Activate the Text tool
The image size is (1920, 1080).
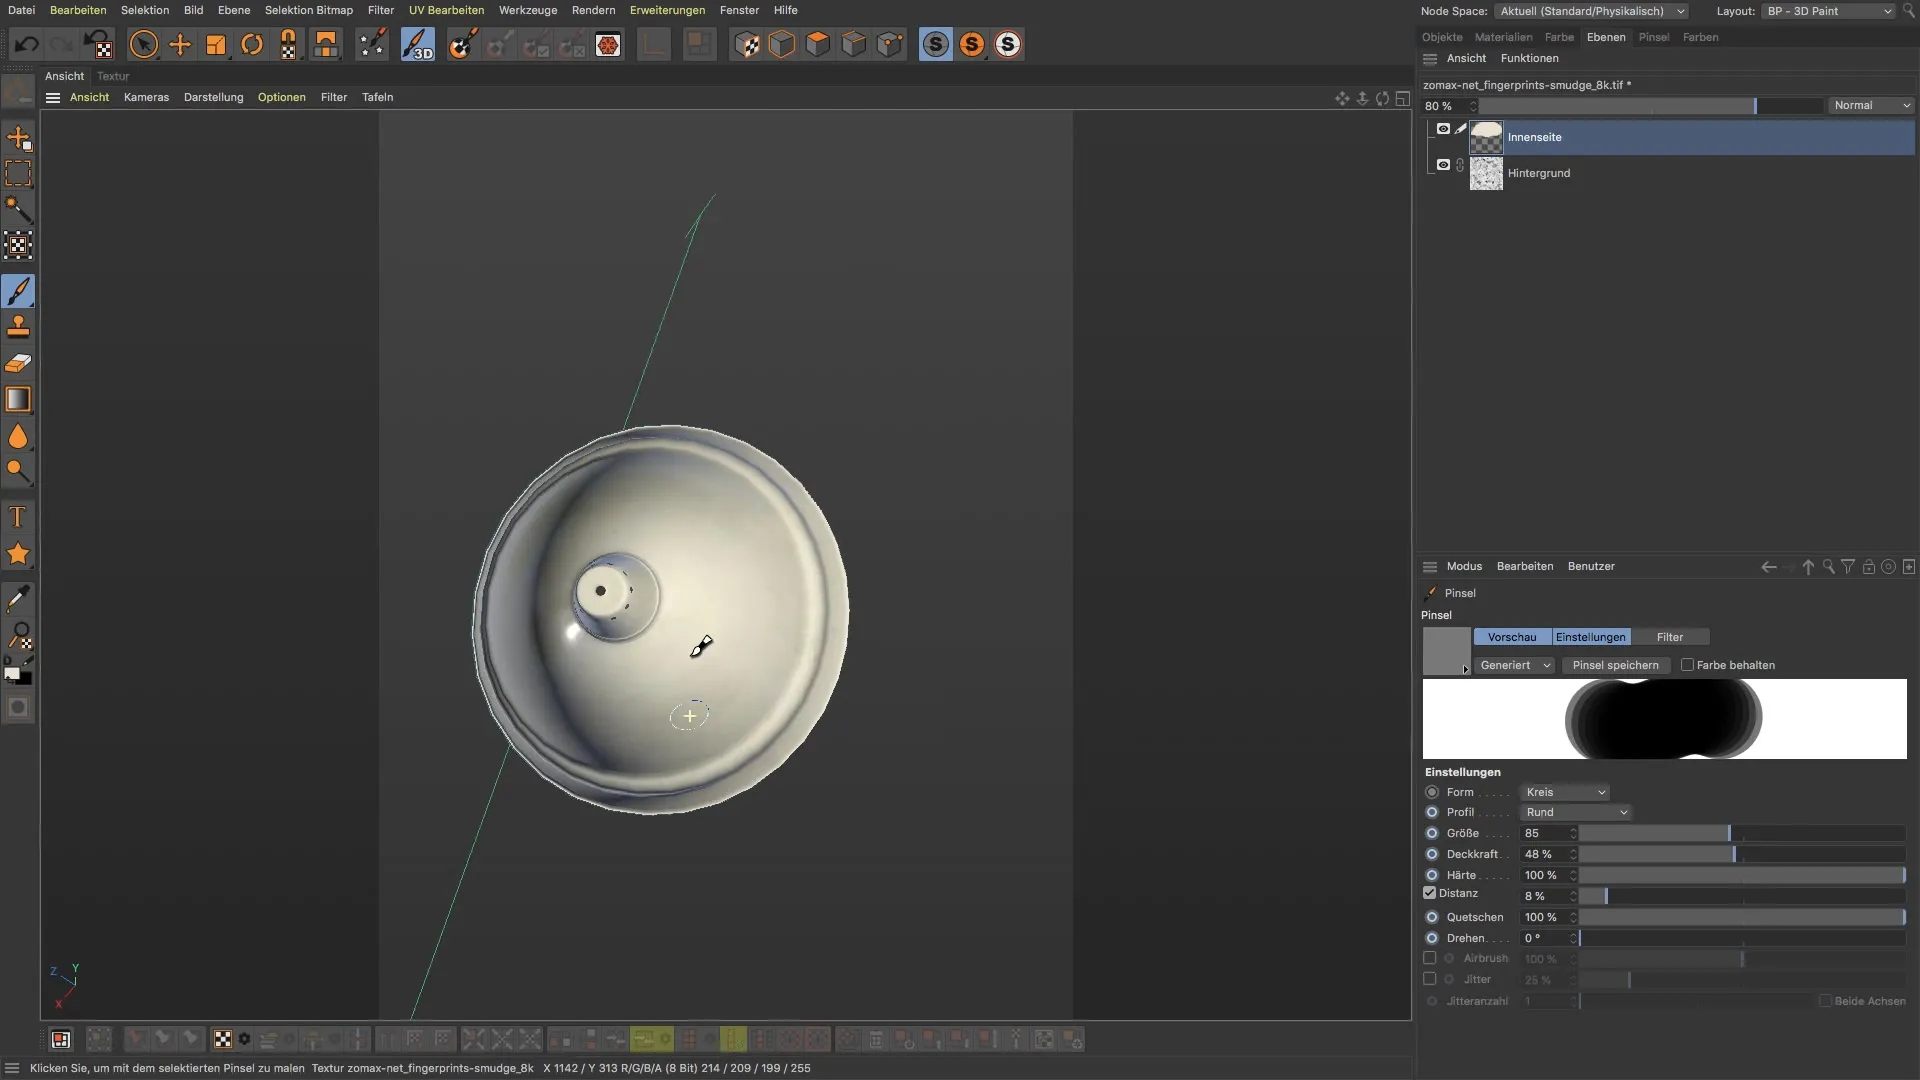tap(18, 517)
